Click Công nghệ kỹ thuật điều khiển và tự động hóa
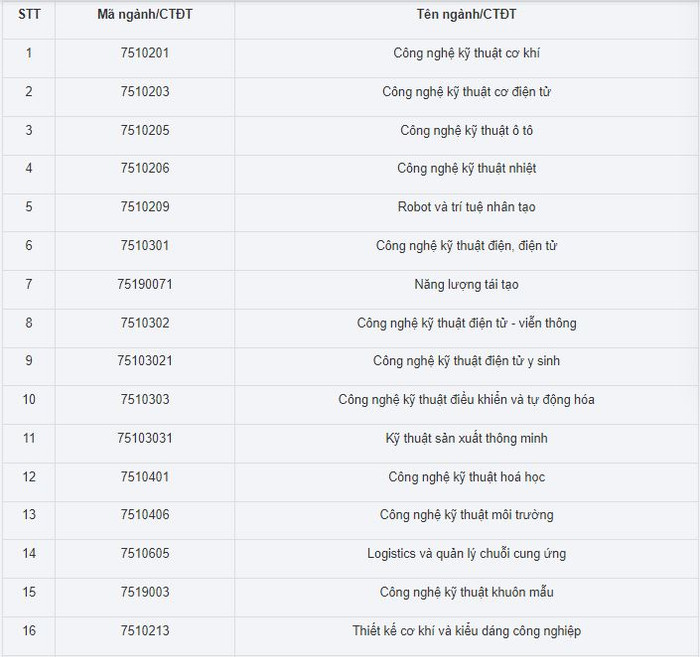 tap(466, 400)
